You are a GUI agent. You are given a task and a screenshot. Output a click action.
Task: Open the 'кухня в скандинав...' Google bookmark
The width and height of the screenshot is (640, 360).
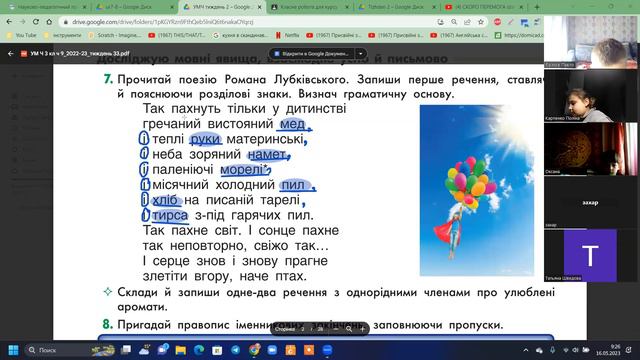(x=241, y=36)
